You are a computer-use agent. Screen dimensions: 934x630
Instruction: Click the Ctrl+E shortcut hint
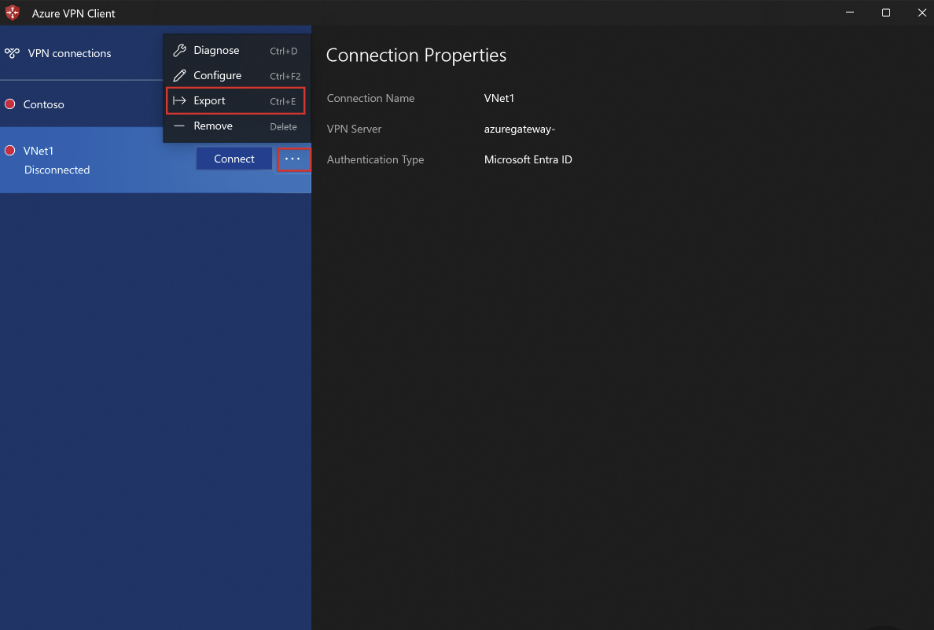click(x=283, y=101)
